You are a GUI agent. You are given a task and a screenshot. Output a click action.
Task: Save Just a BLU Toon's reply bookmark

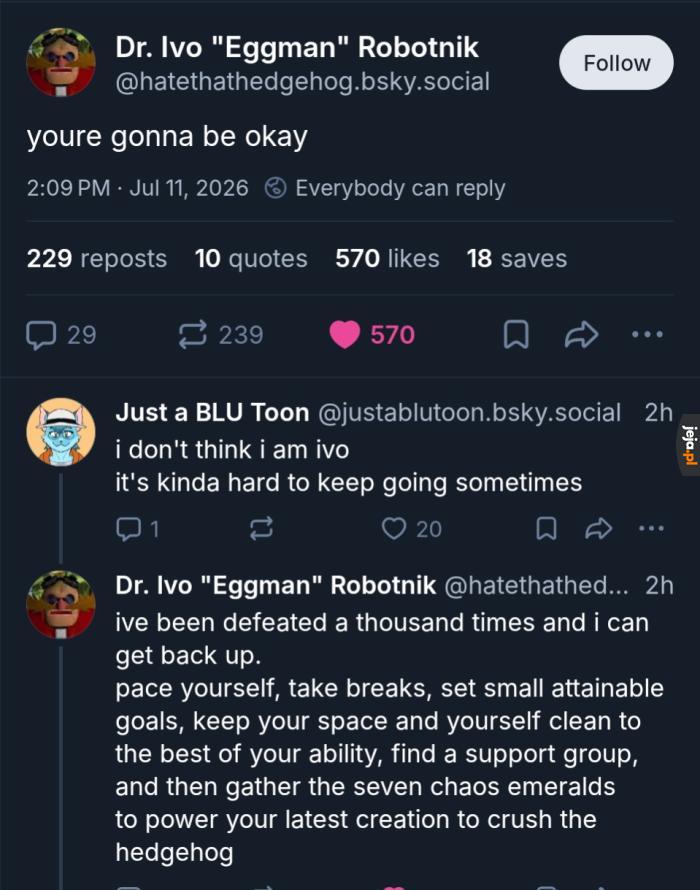[546, 529]
